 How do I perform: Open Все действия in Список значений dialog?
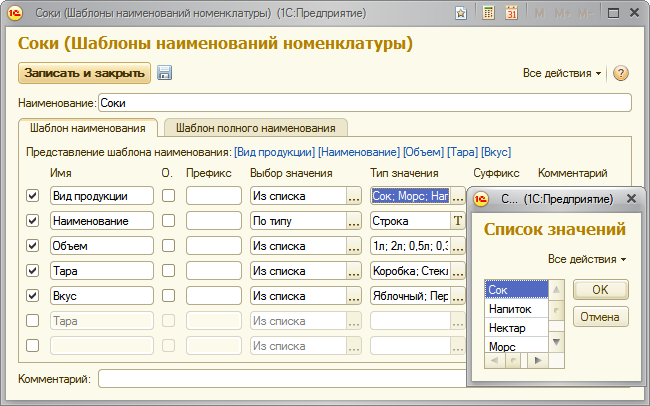tap(587, 259)
